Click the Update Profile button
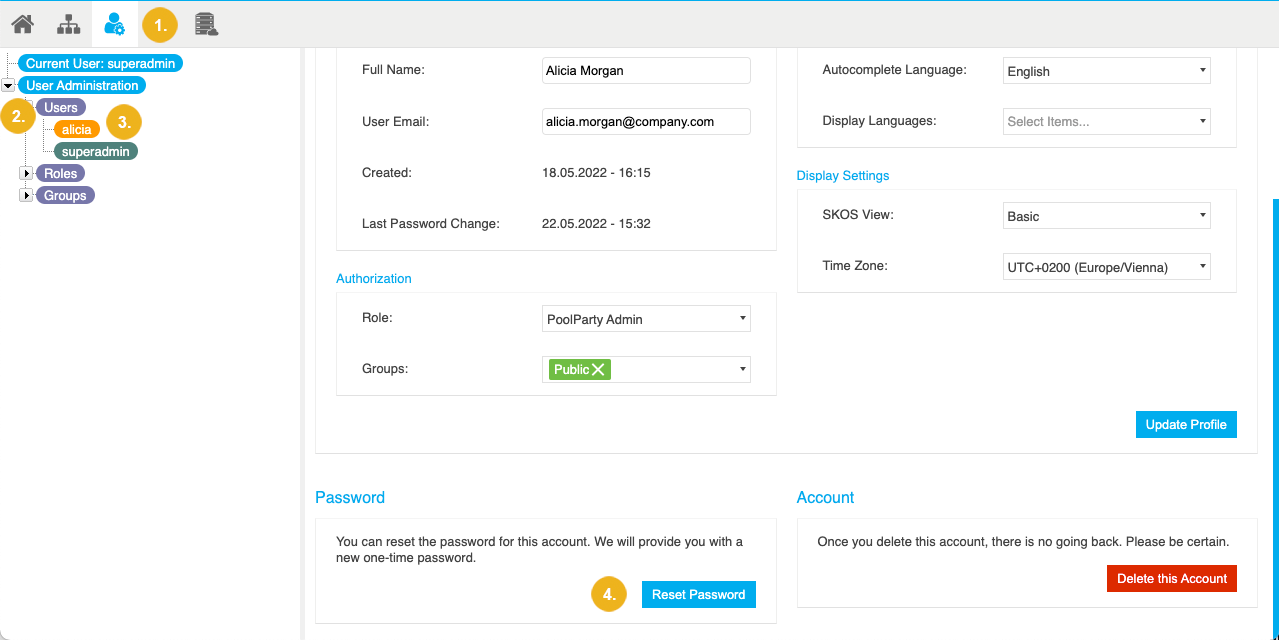 pyautogui.click(x=1185, y=424)
